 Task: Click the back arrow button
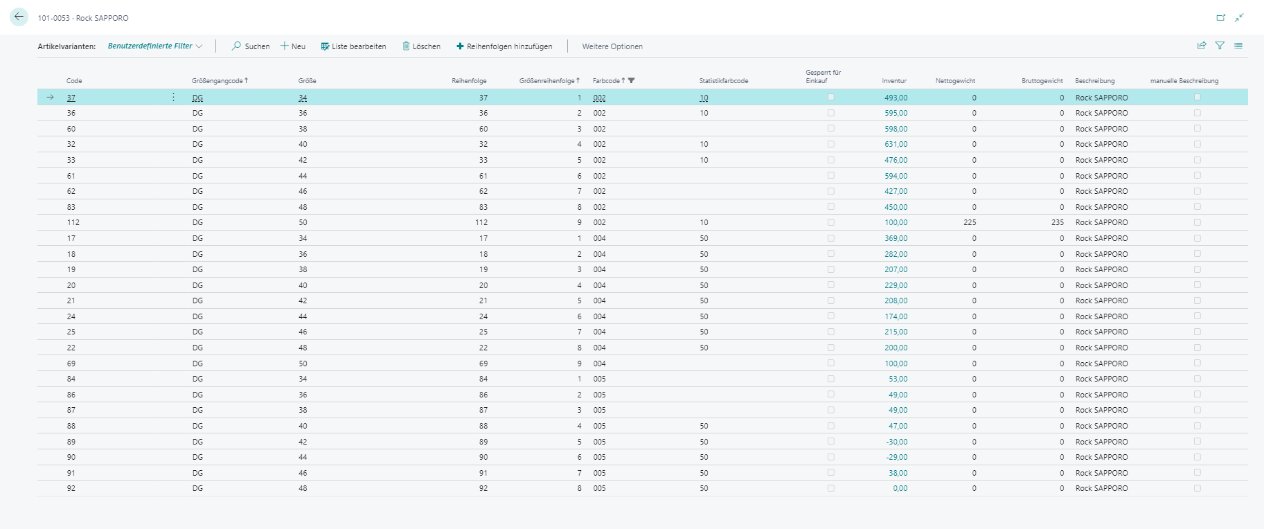[18, 17]
